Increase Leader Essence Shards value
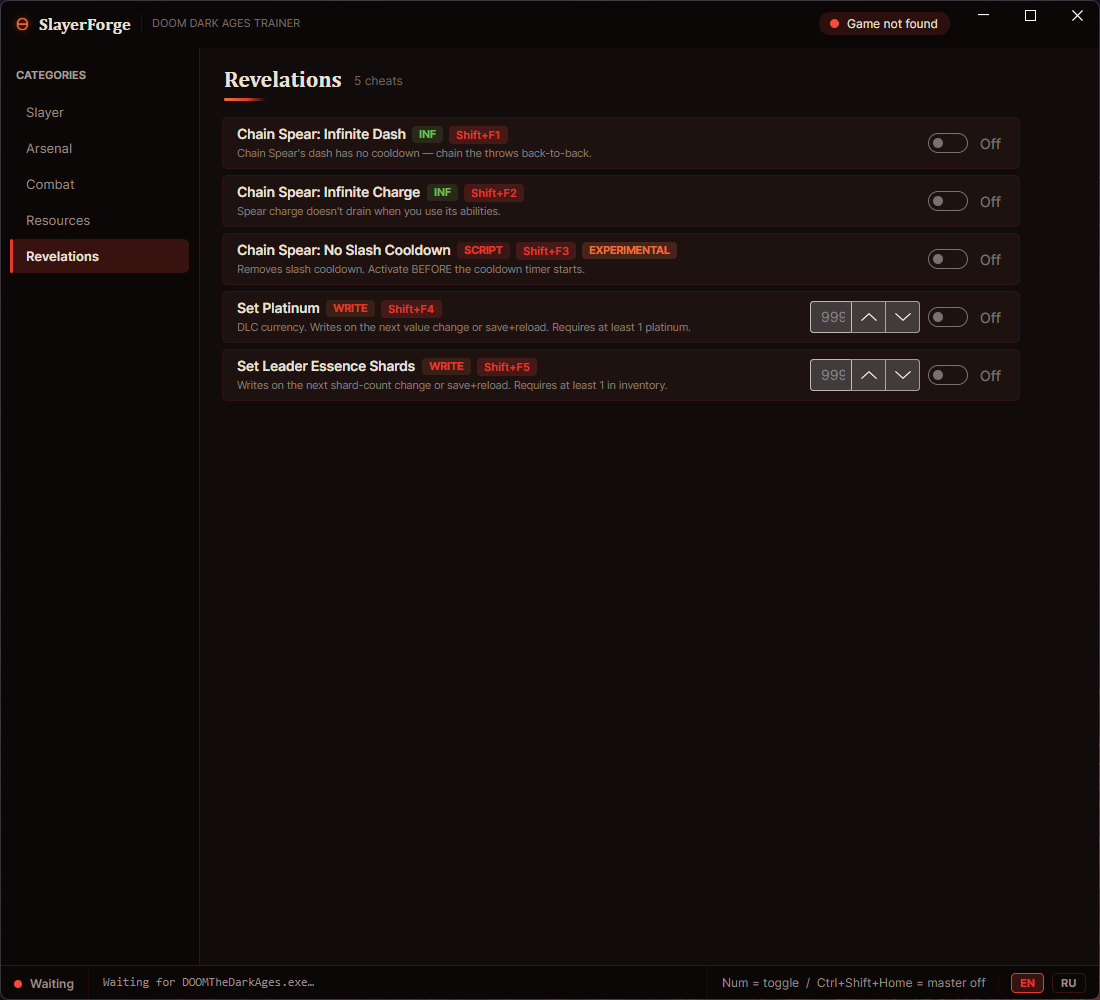 point(868,375)
